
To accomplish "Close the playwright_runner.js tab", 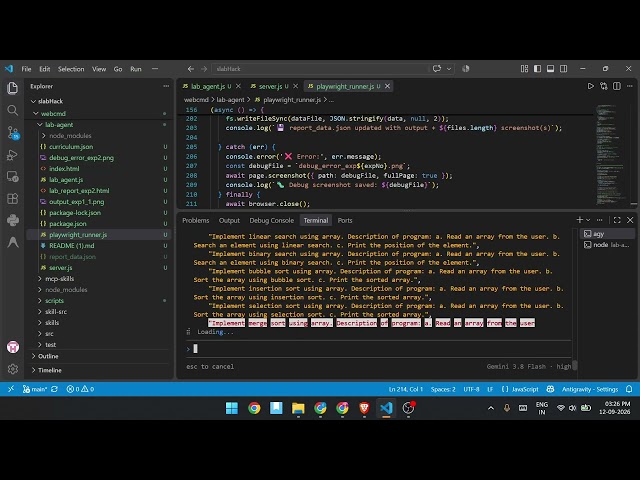I will tap(387, 86).
